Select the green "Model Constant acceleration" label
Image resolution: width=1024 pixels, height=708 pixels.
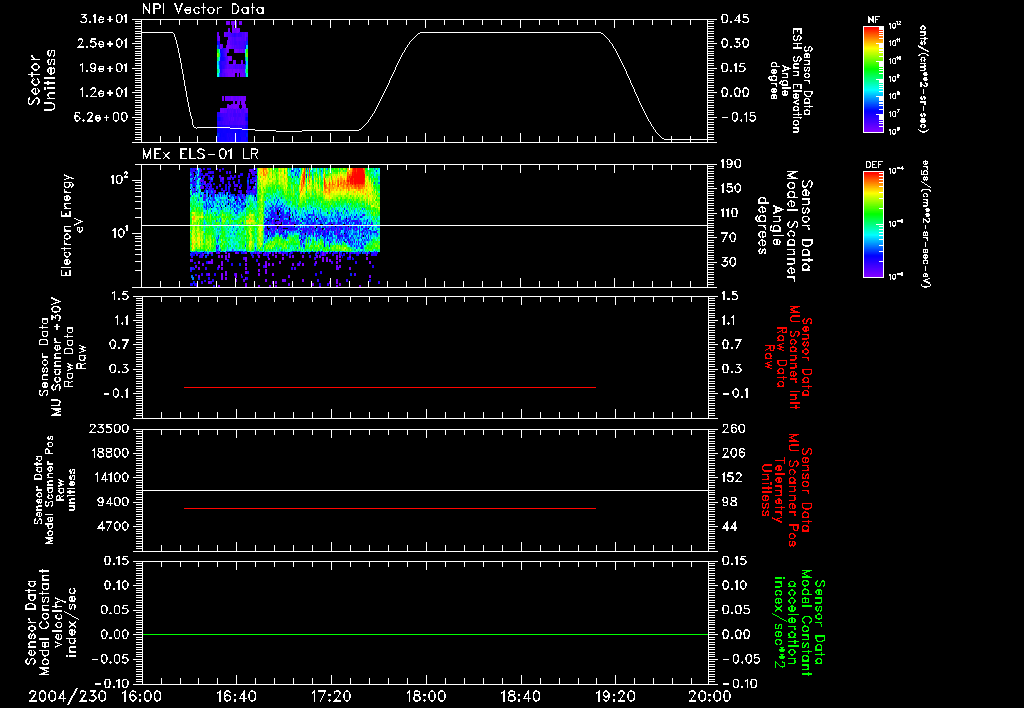(799, 622)
